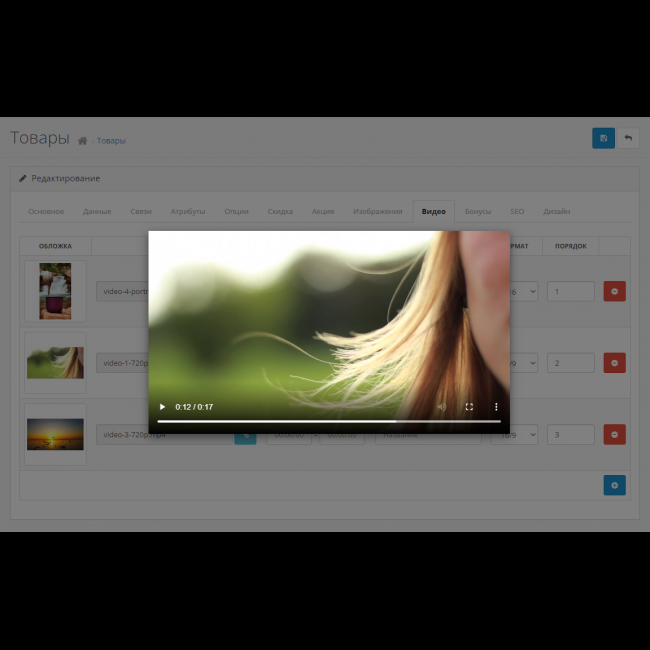Image resolution: width=650 pixels, height=650 pixels.
Task: Click the mute speaker icon in video player
Action: pyautogui.click(x=441, y=407)
